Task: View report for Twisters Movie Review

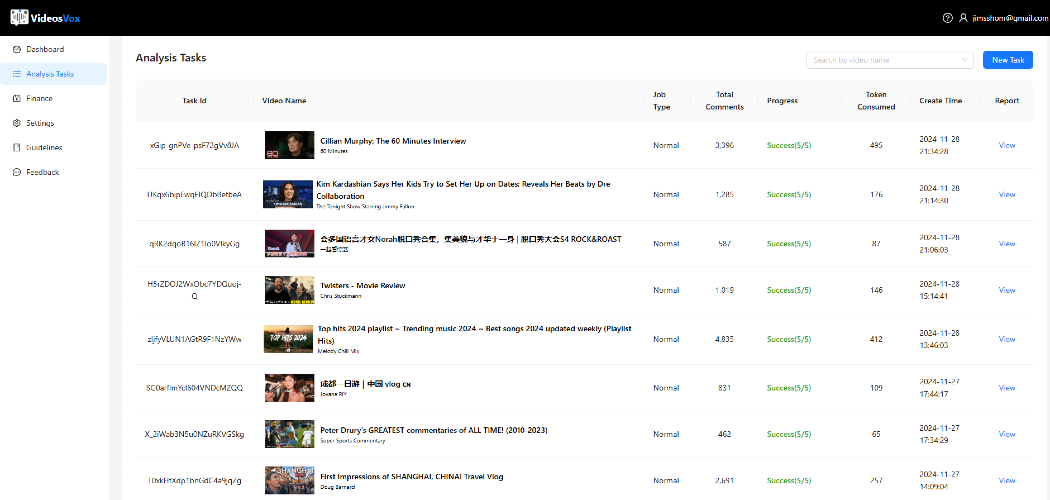Action: pyautogui.click(x=1006, y=290)
